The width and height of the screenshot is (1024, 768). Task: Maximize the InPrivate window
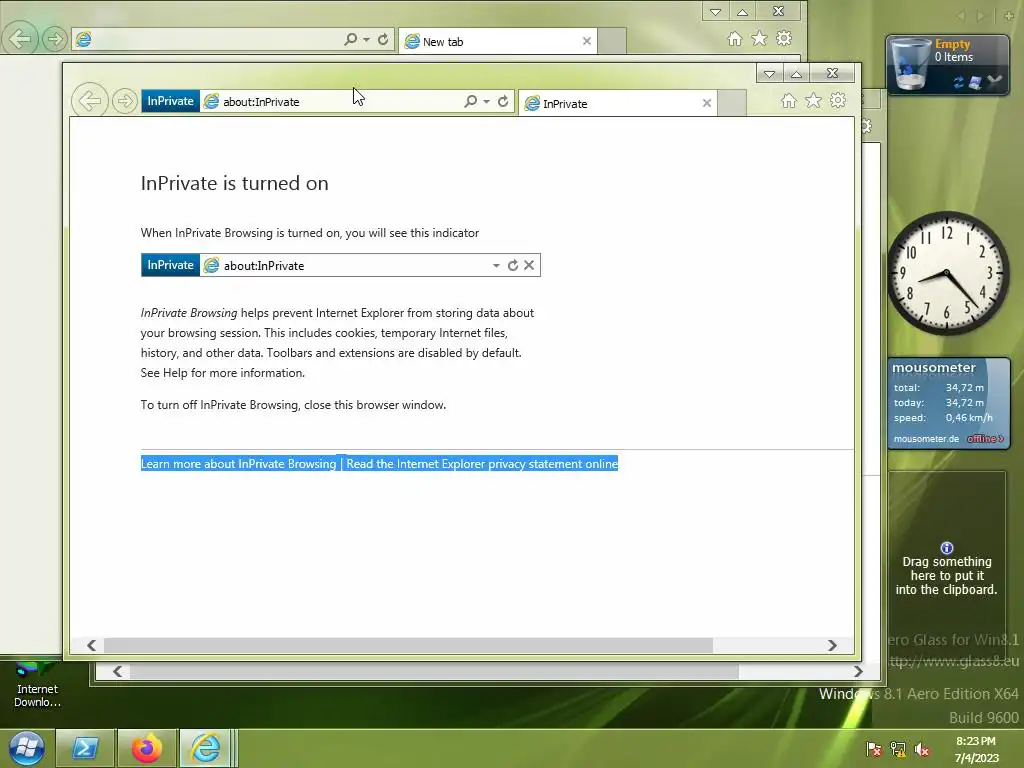796,73
